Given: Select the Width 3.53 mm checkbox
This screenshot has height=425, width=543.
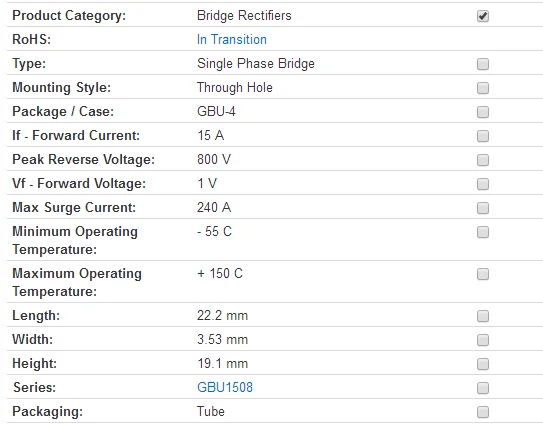Looking at the screenshot, I should click(x=483, y=340).
